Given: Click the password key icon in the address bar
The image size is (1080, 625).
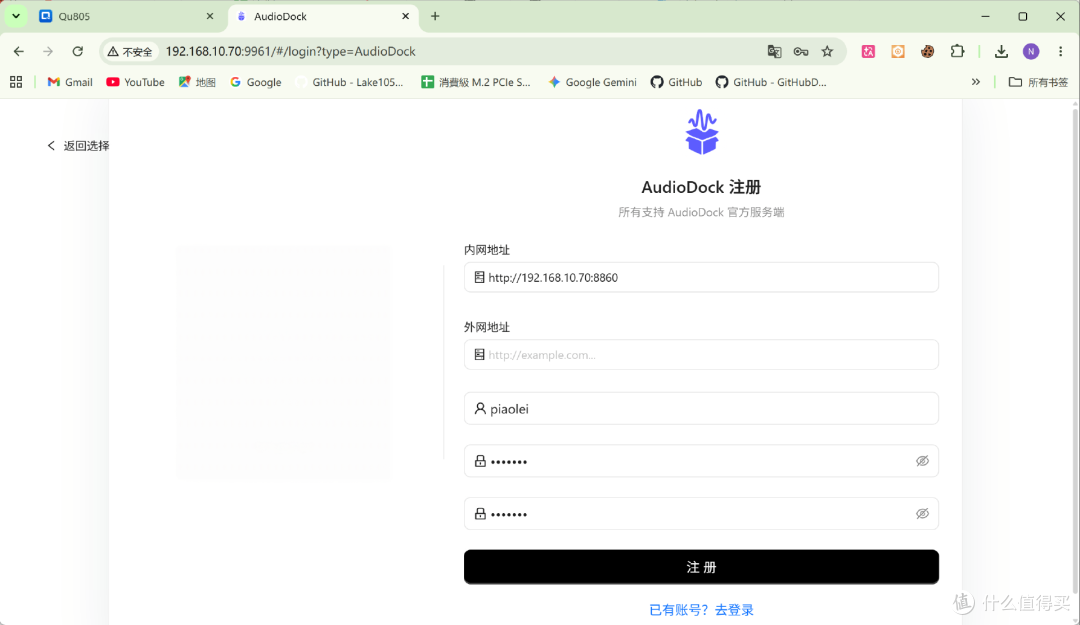Looking at the screenshot, I should tap(800, 51).
